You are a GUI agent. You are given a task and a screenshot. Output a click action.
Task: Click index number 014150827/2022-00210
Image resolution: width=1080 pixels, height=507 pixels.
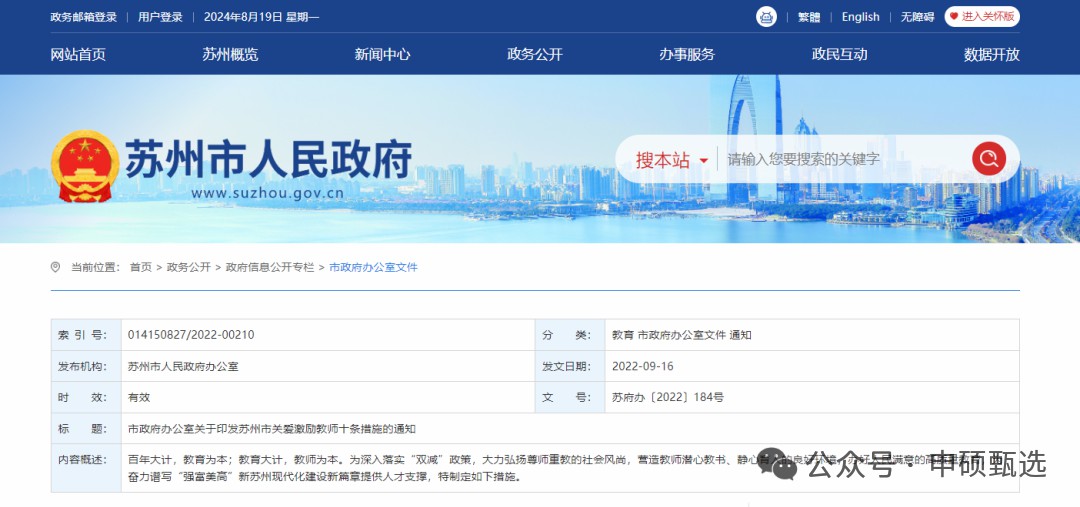(191, 335)
